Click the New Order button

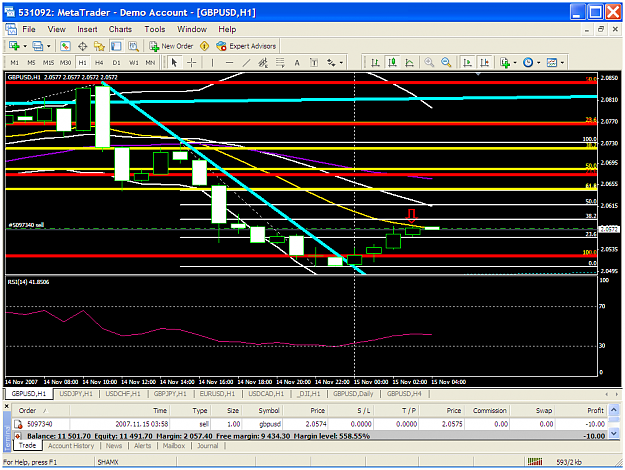point(171,46)
